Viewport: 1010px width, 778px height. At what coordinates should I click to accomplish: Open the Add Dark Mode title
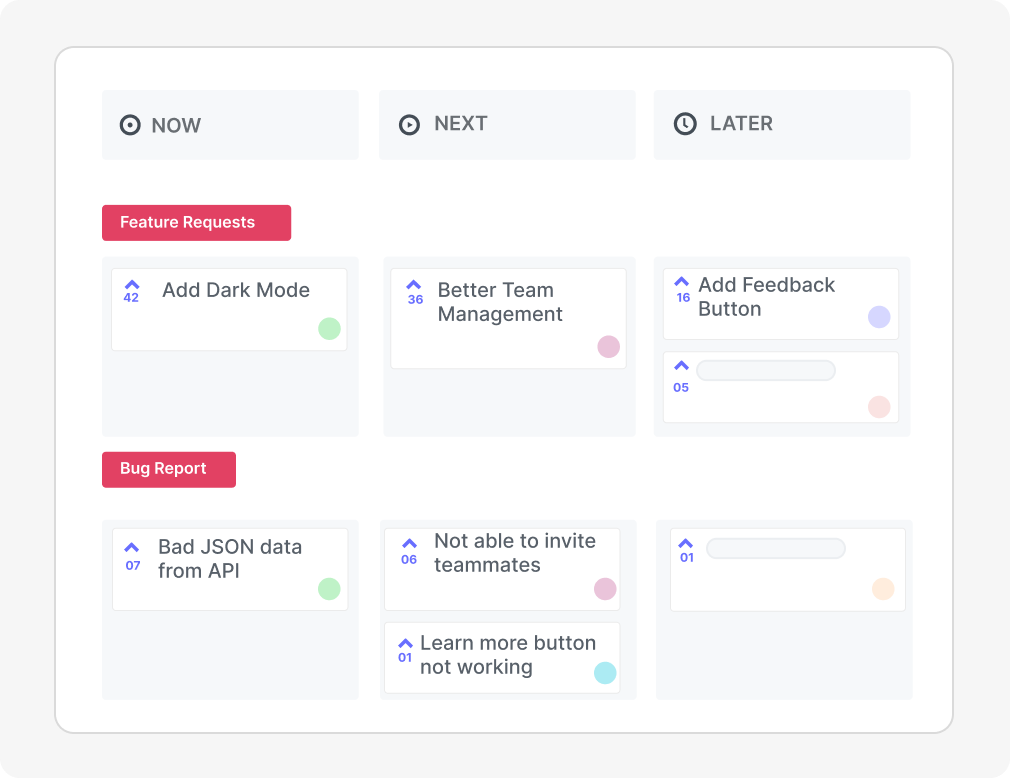(x=236, y=290)
